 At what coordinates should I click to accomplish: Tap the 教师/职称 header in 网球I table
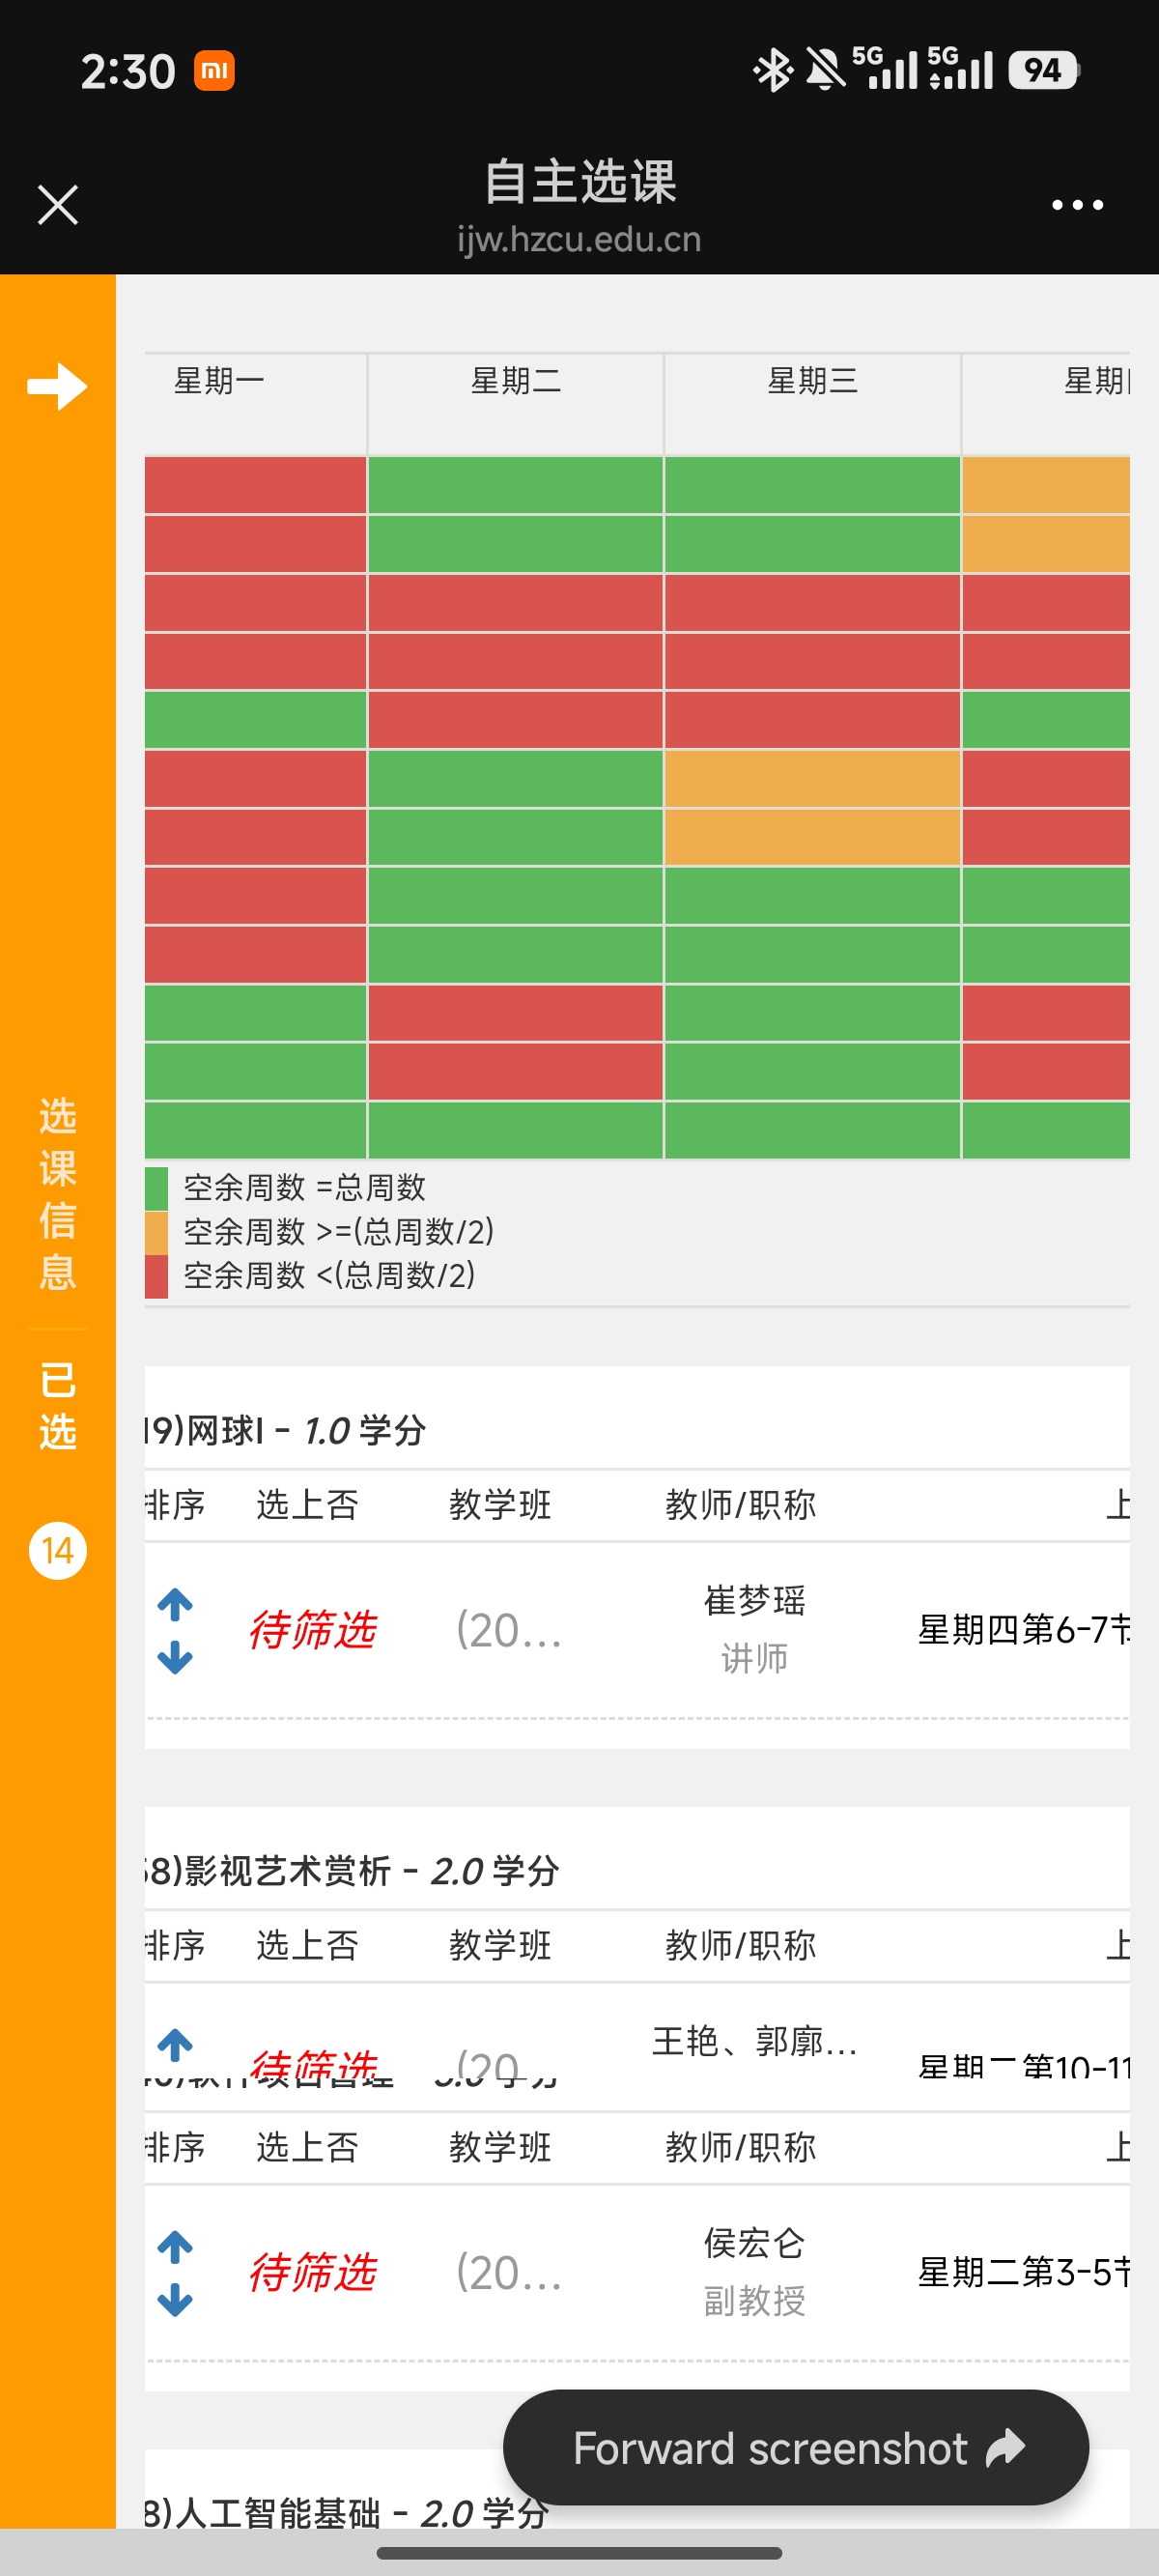(741, 1505)
